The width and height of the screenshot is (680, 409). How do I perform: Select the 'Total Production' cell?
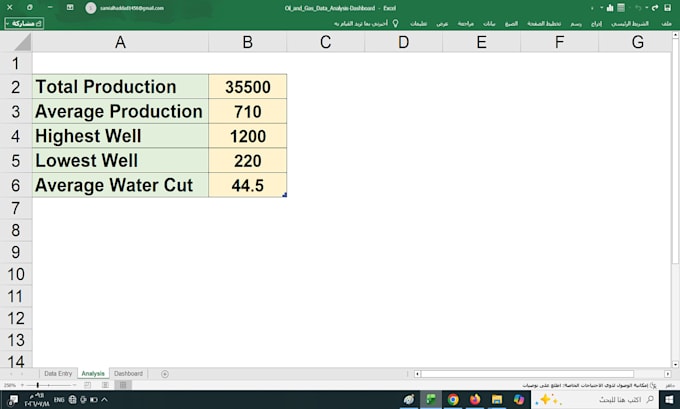tap(121, 87)
